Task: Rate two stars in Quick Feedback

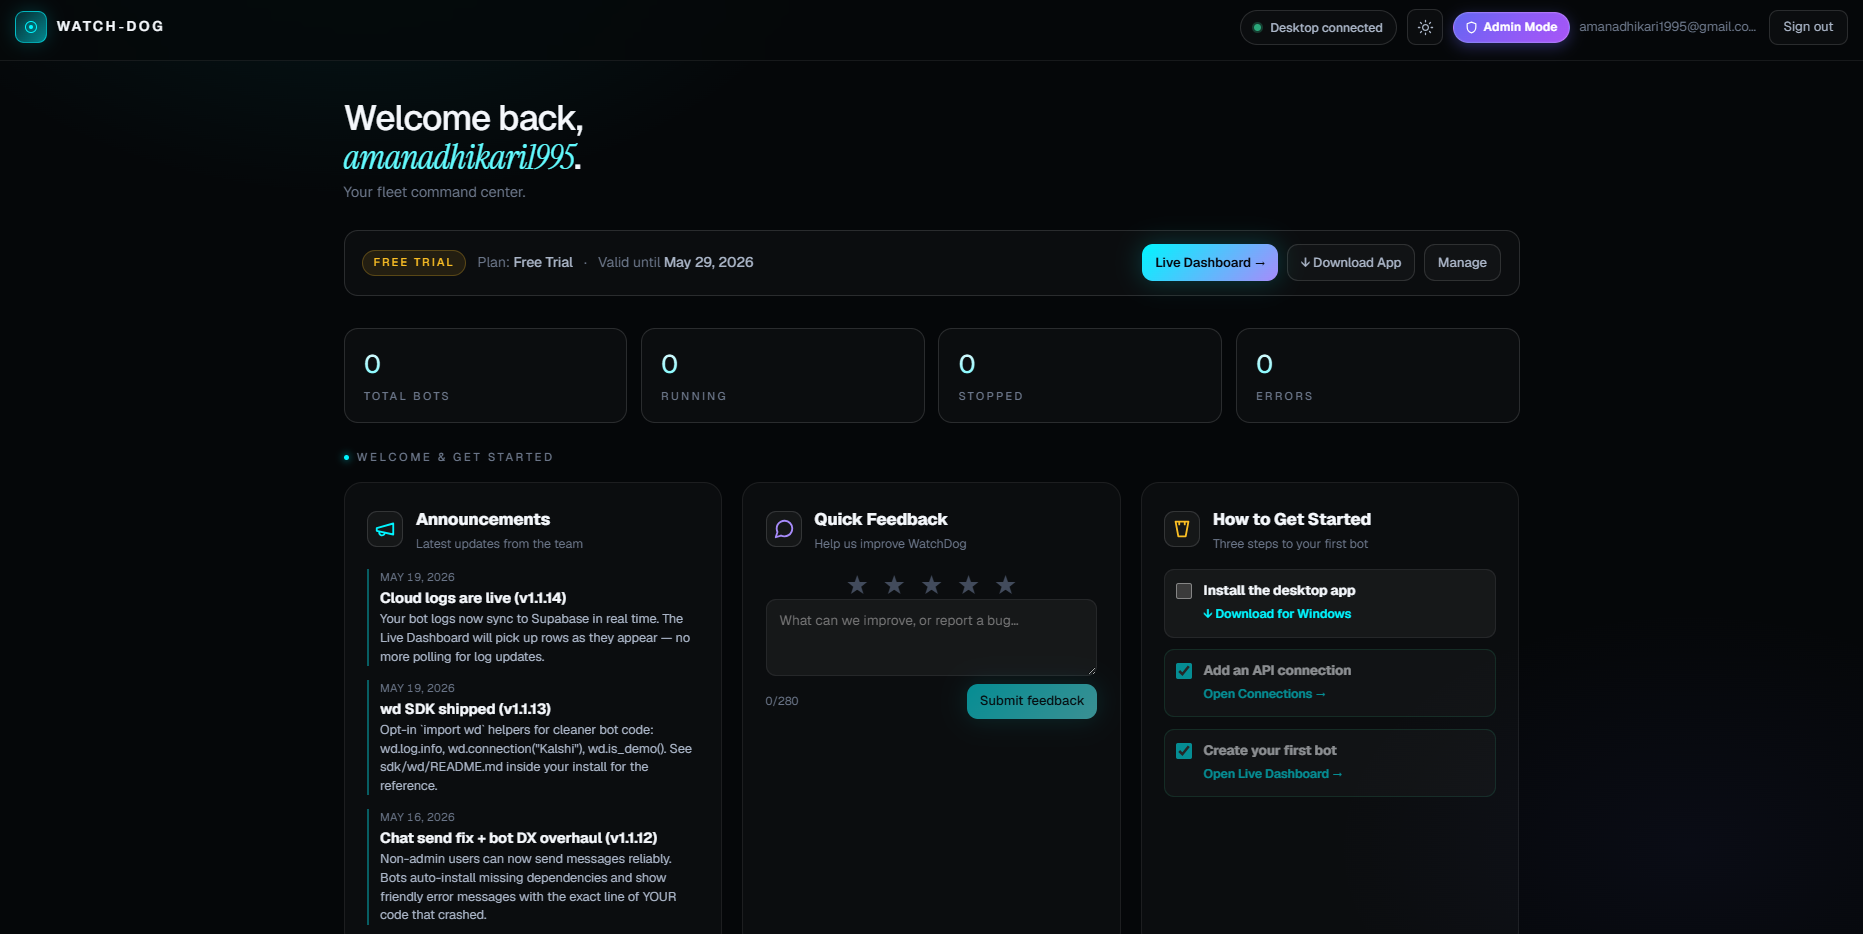Action: [894, 585]
